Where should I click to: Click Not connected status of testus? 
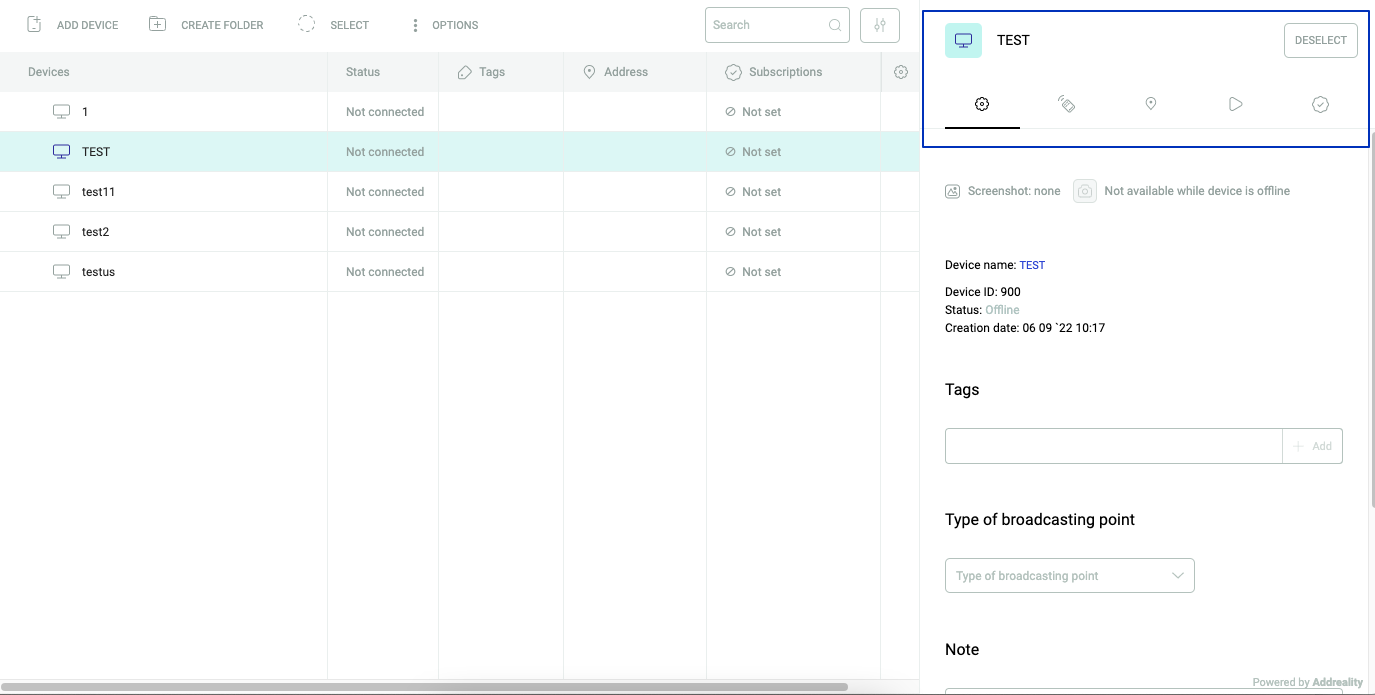pos(385,272)
